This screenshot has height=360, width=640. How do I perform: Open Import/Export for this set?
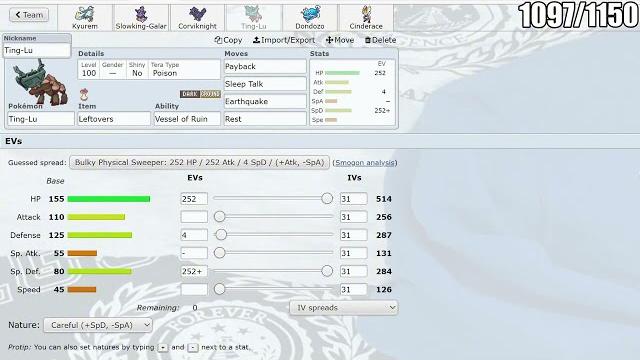click(284, 40)
